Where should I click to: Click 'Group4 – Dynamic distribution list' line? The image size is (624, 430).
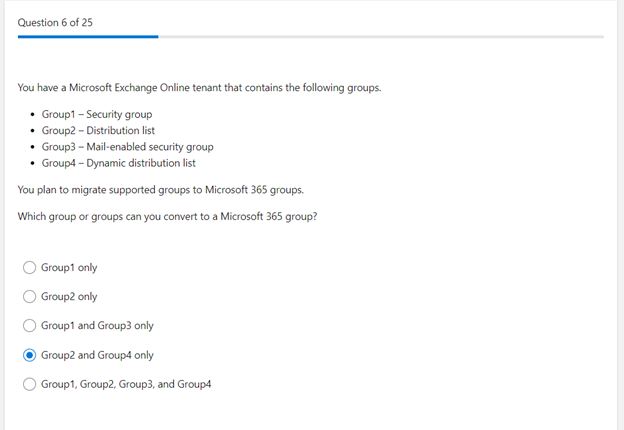[x=119, y=163]
